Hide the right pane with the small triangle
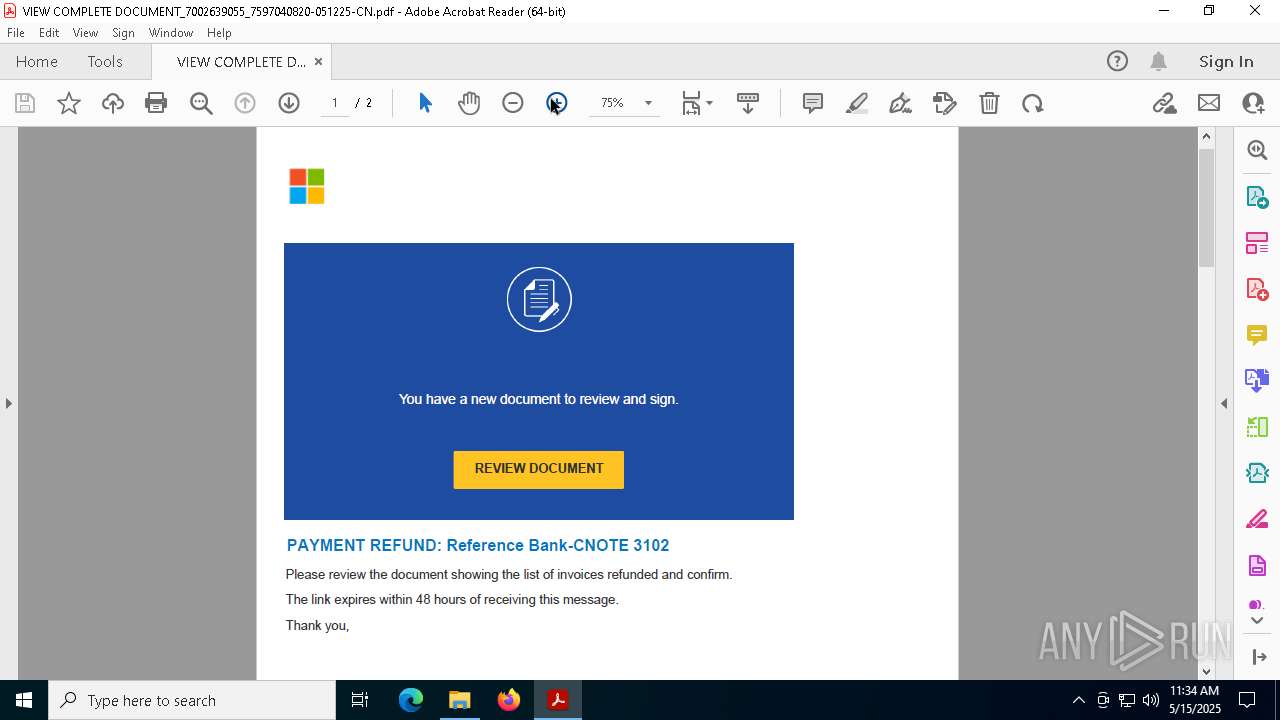Image resolution: width=1280 pixels, height=720 pixels. coord(1224,403)
